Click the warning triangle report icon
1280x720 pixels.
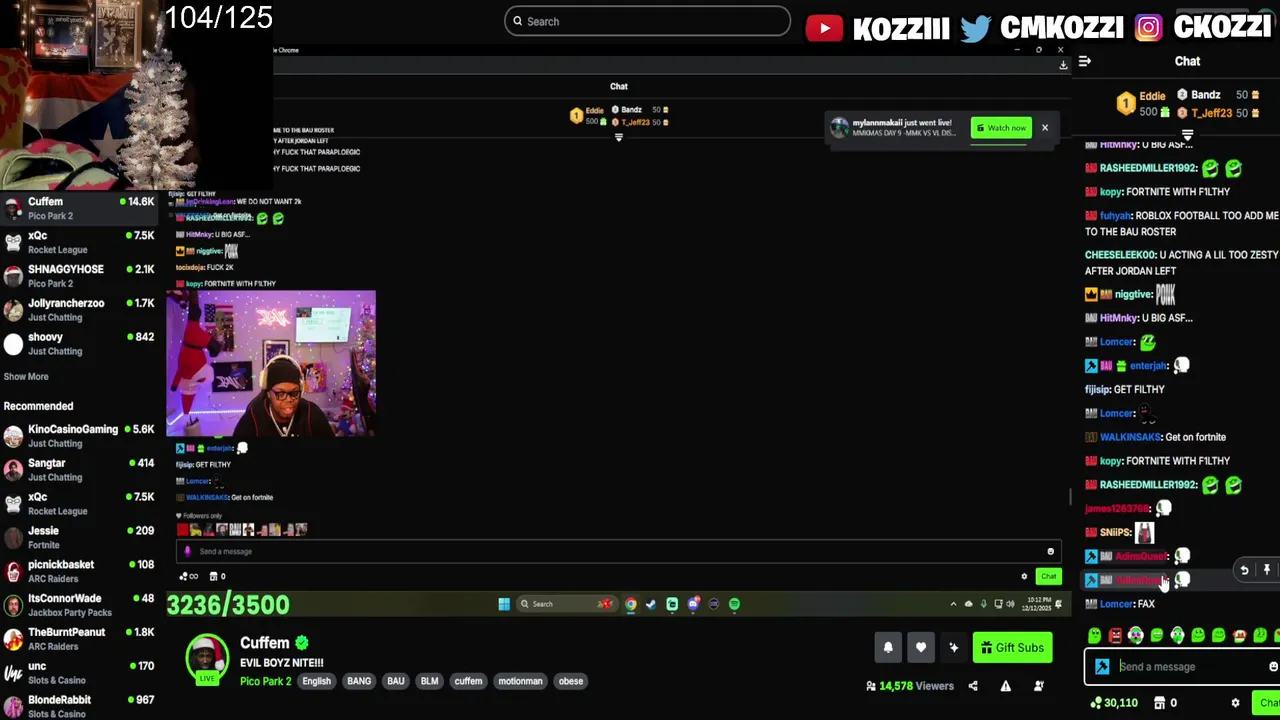pyautogui.click(x=1006, y=686)
